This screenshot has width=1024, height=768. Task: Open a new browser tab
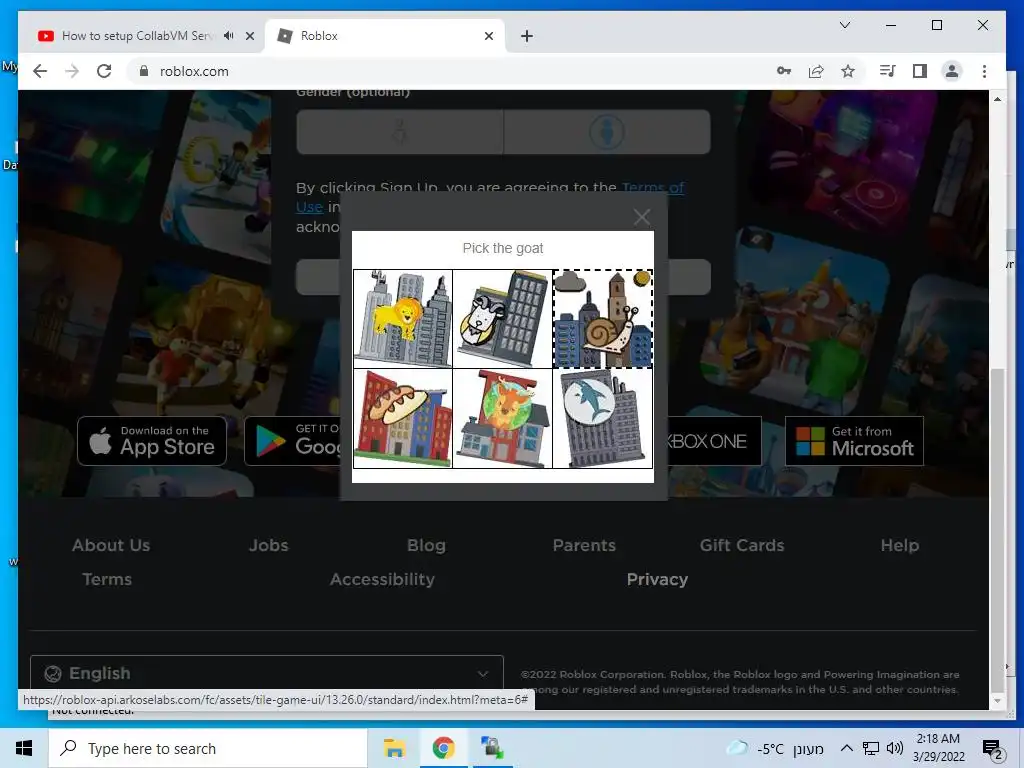point(527,36)
